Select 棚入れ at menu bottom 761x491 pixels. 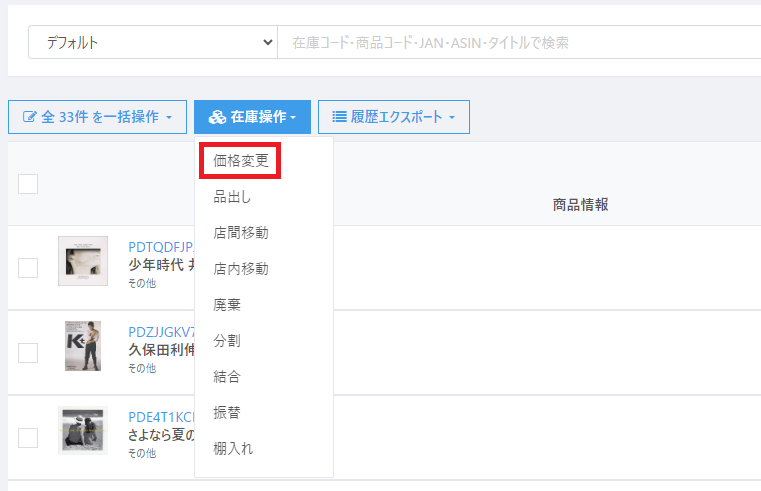[233, 449]
